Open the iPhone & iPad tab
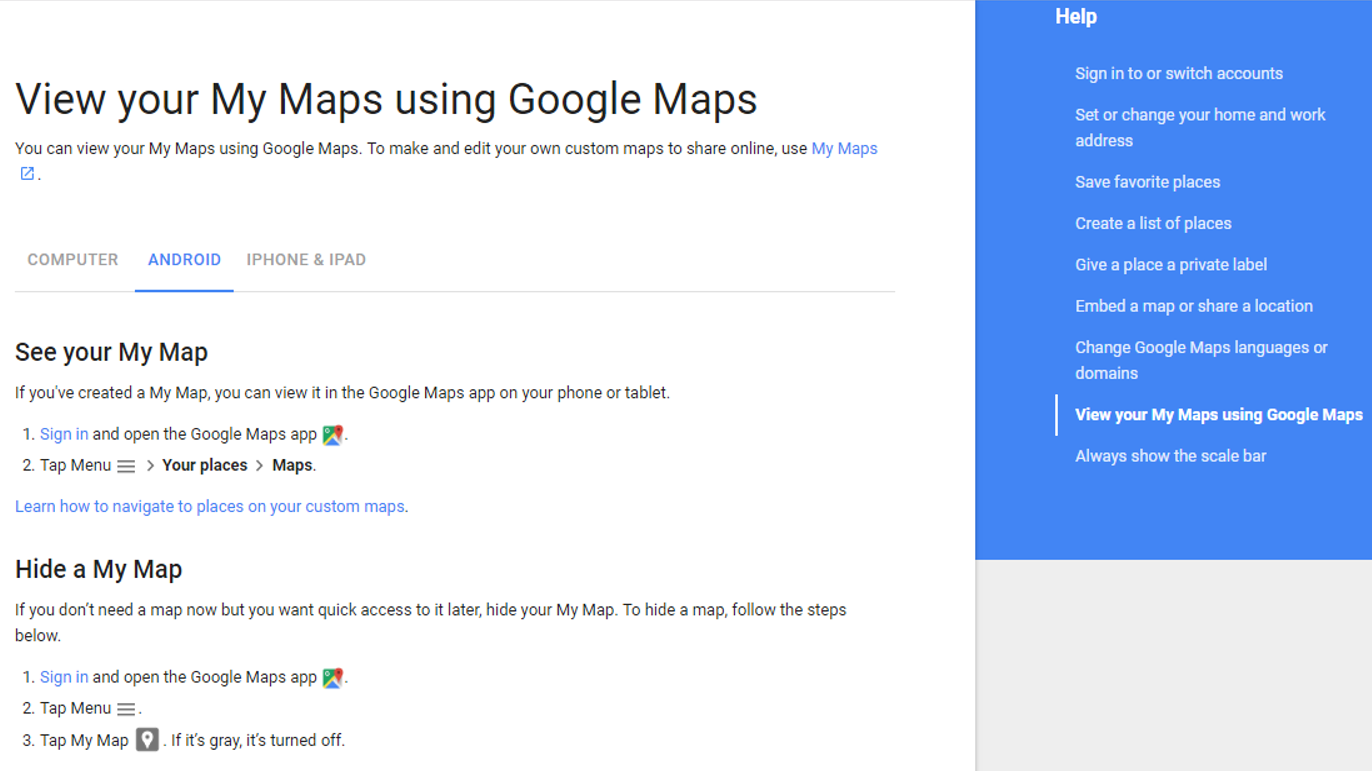Screen dimensions: 1372x771 pyautogui.click(x=306, y=260)
